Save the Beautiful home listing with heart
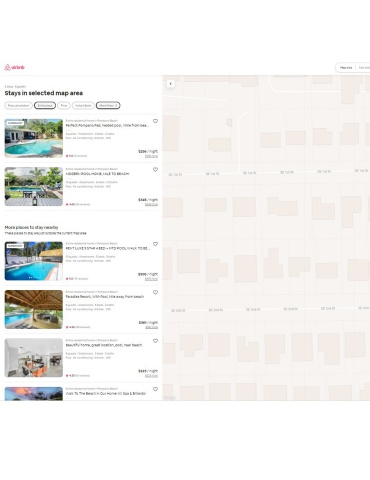The height and width of the screenshot is (480, 370). coord(155,341)
